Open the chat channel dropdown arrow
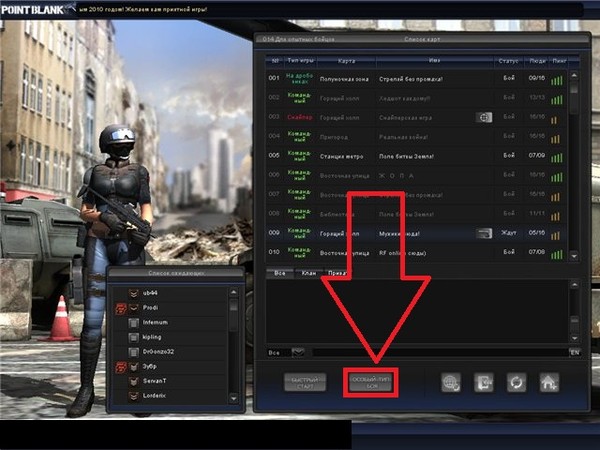Viewport: 600px width, 450px height. pos(298,352)
